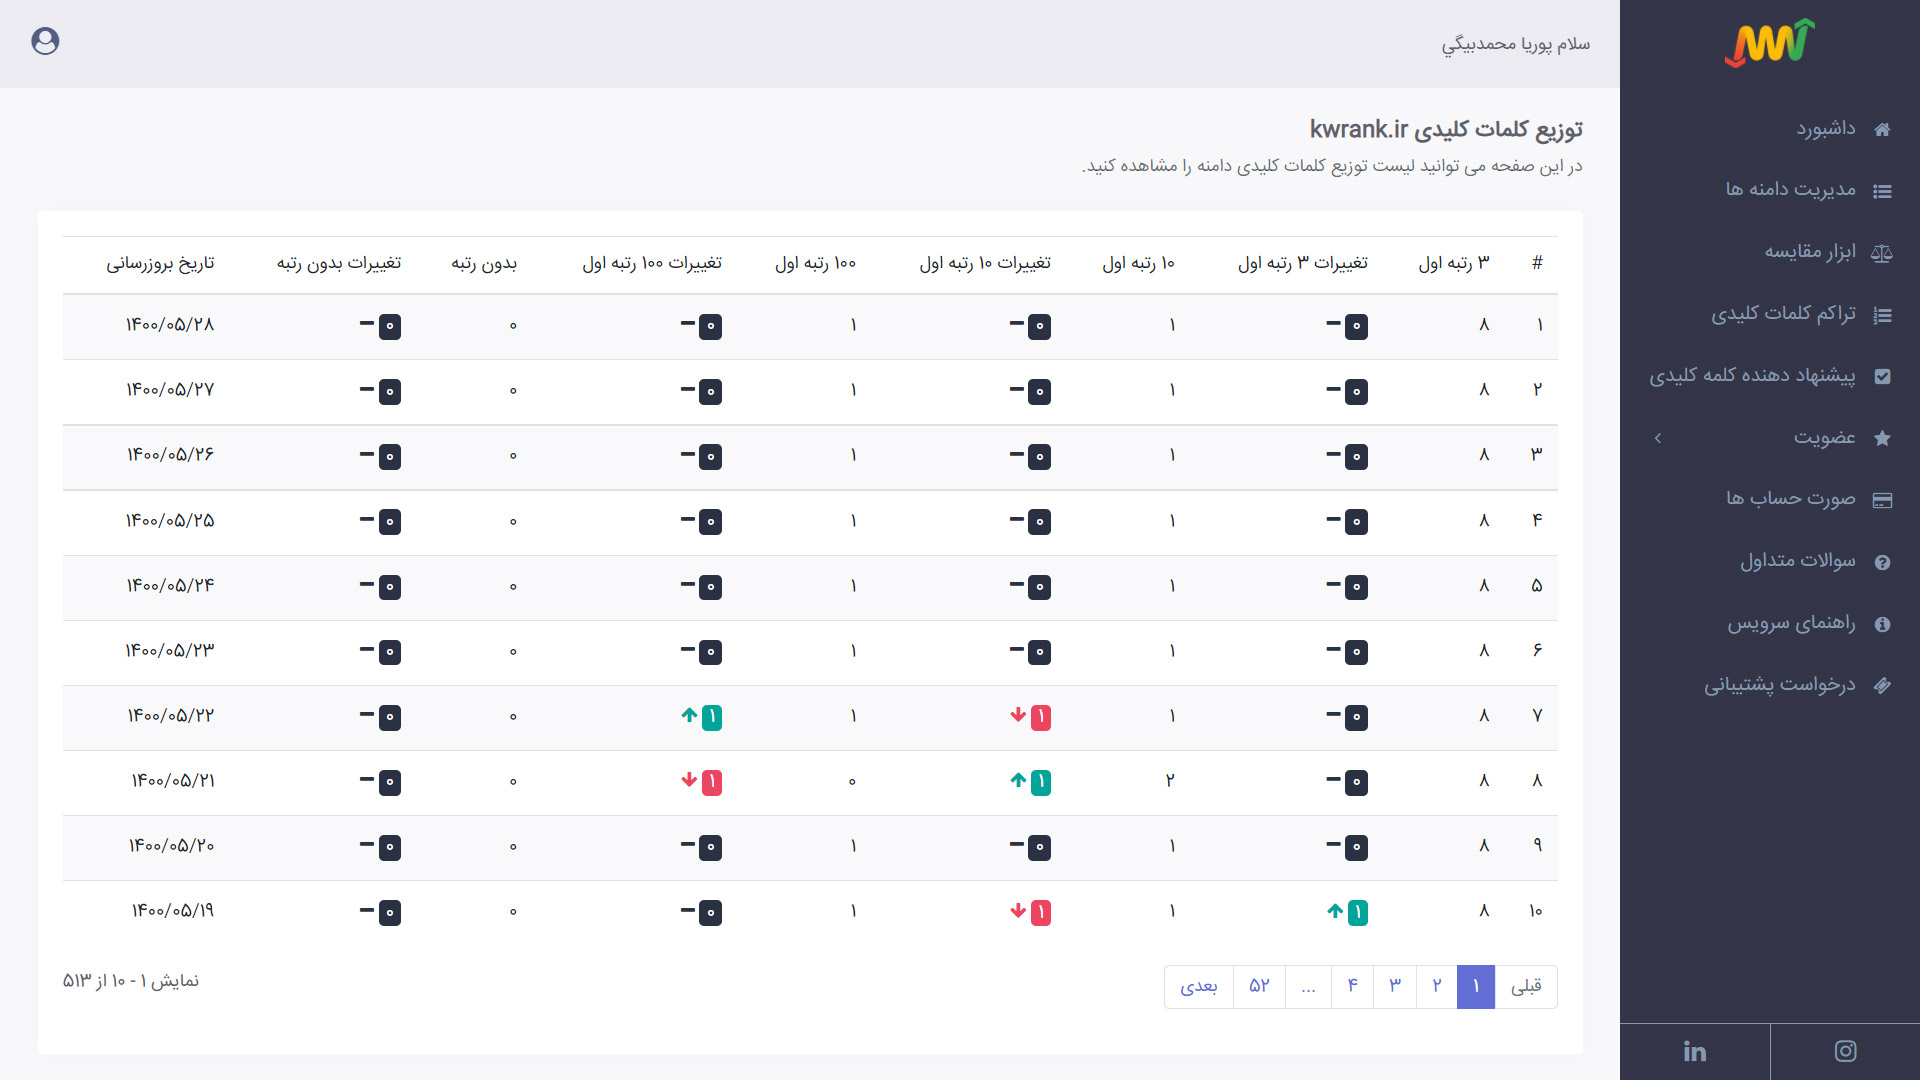This screenshot has width=1920, height=1080.
Task: Open the LinkedIn link in sidebar footer
Action: click(x=1695, y=1051)
